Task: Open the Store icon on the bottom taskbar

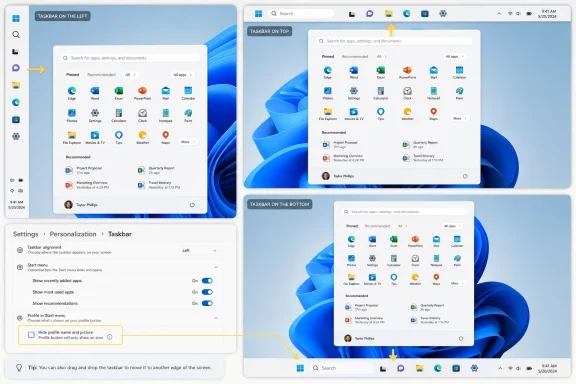Action: pos(456,368)
